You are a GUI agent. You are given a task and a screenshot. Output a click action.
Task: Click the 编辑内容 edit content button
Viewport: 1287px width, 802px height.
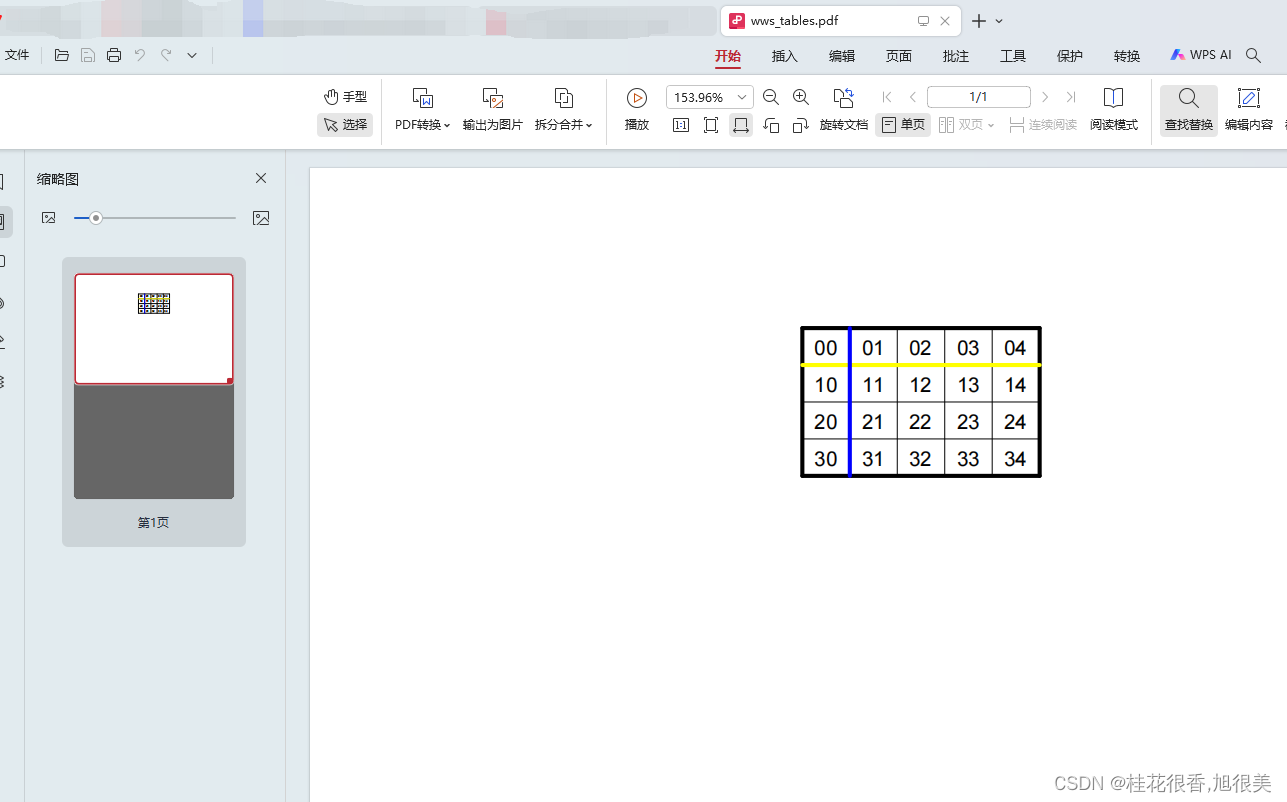coord(1249,110)
